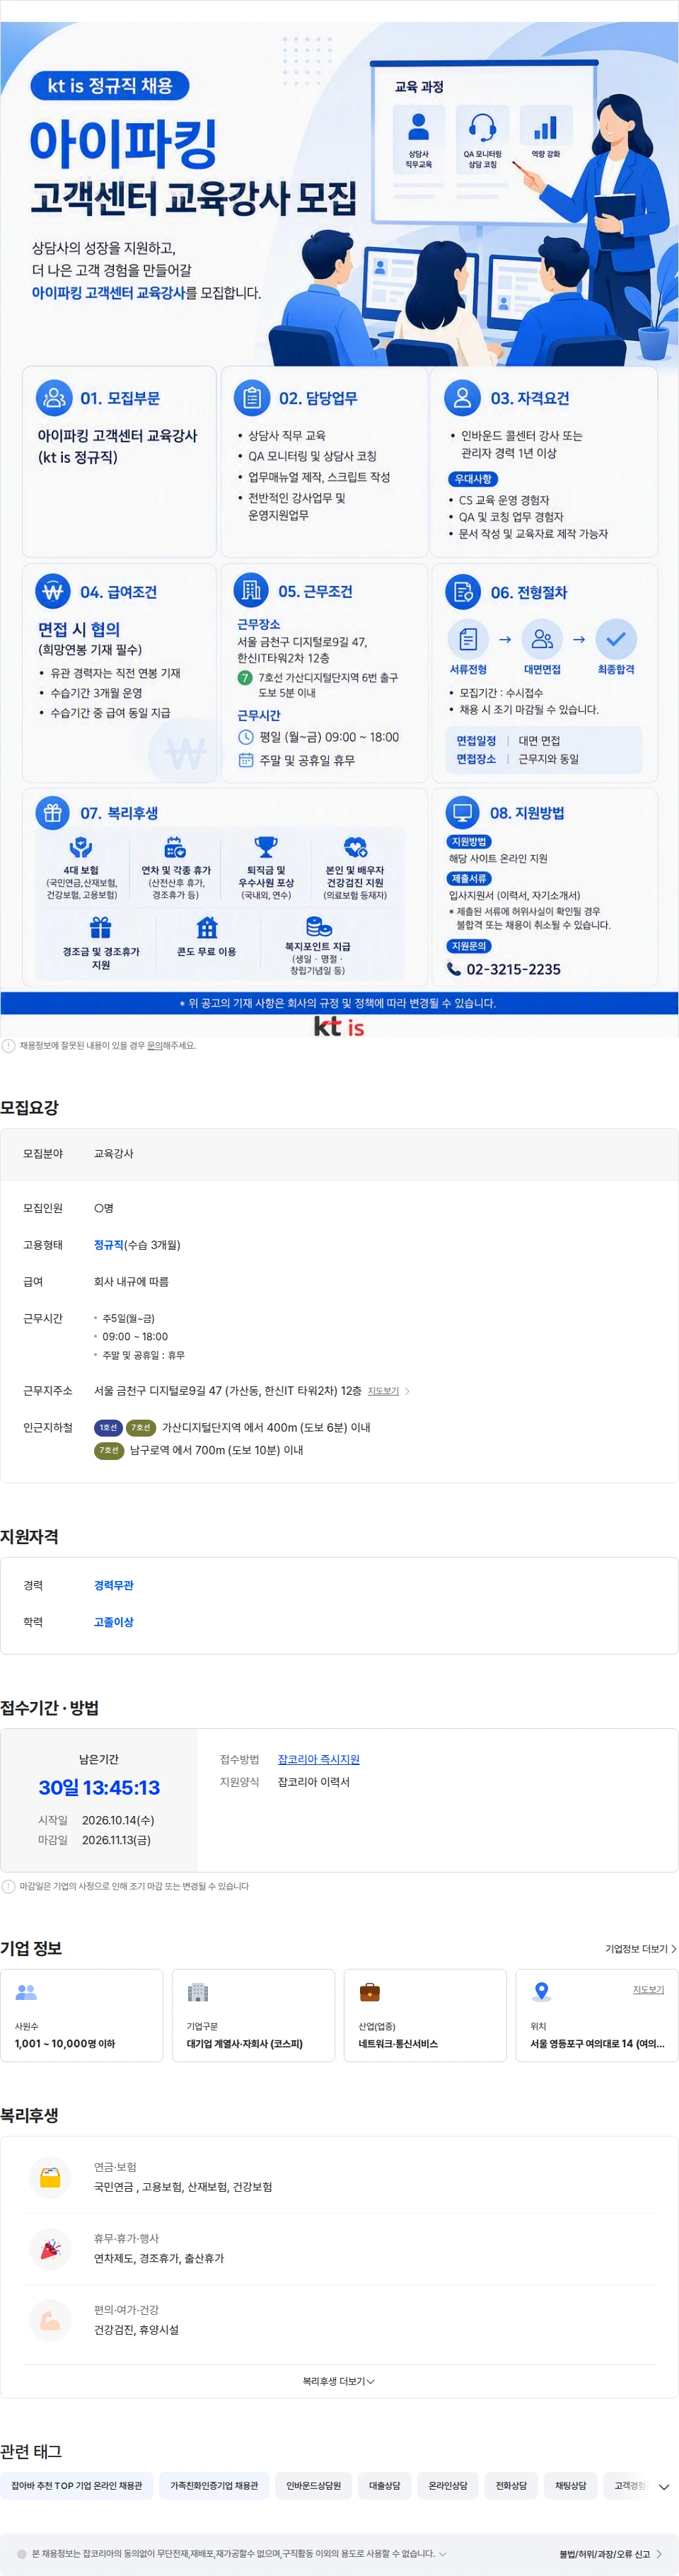Select the 가족친화인증기업 채용관 tag
This screenshot has width=679, height=2576.
pyautogui.click(x=214, y=2486)
